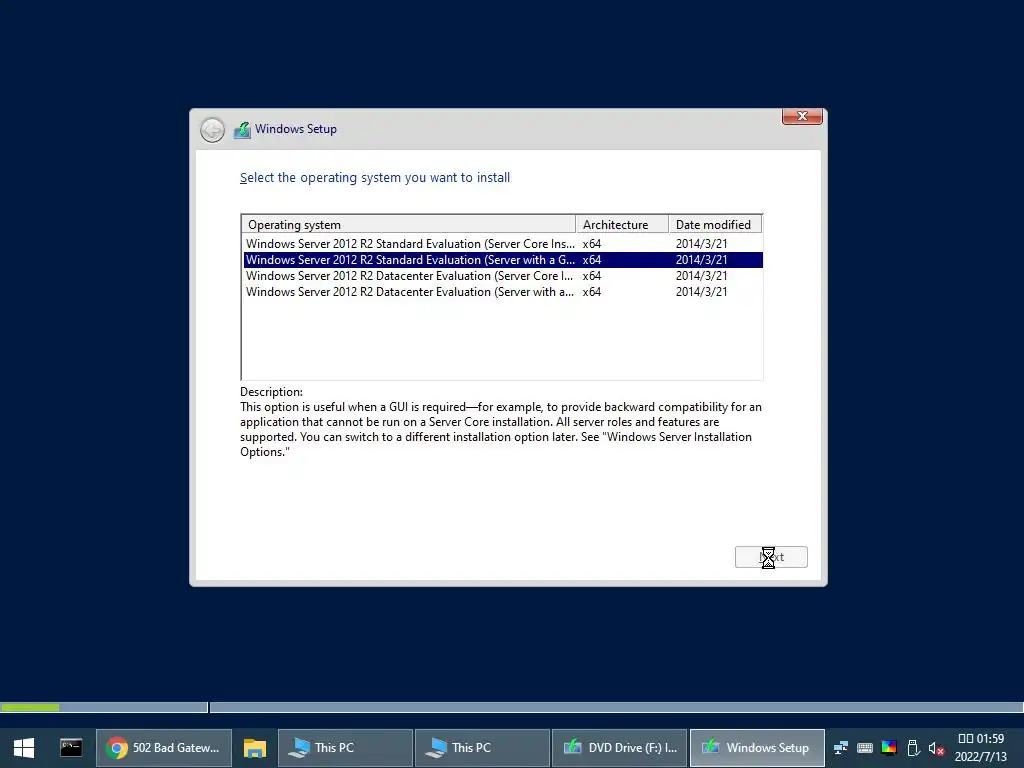The image size is (1024, 768).
Task: Select Datacenter Evaluation Server with a GUI row
Action: click(502, 292)
